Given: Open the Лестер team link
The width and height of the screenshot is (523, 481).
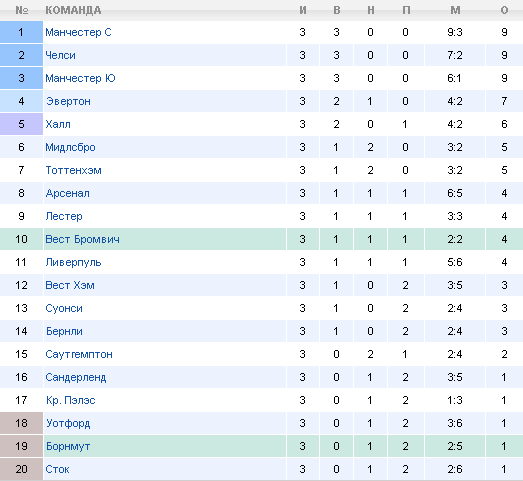Looking at the screenshot, I should pos(64,216).
